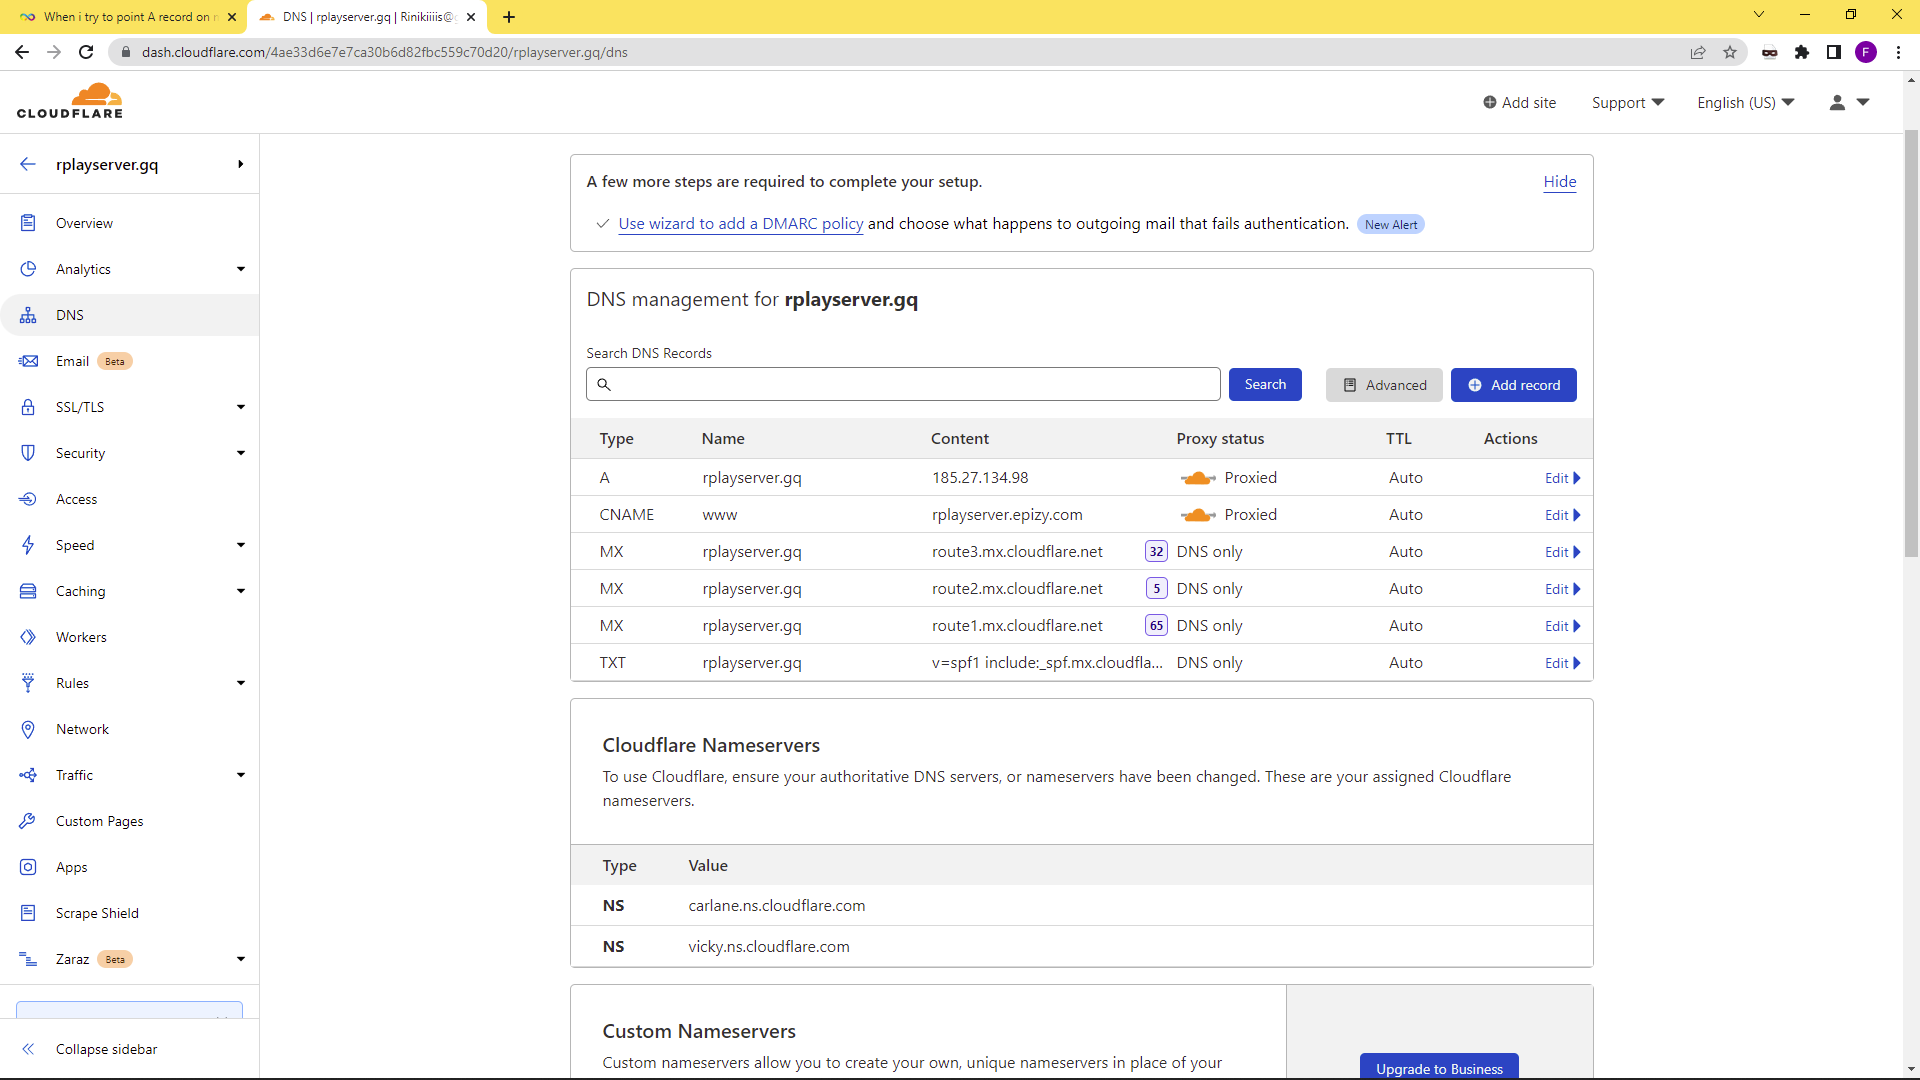Expand the Caching submenu arrow
The height and width of the screenshot is (1080, 1920).
tap(241, 591)
